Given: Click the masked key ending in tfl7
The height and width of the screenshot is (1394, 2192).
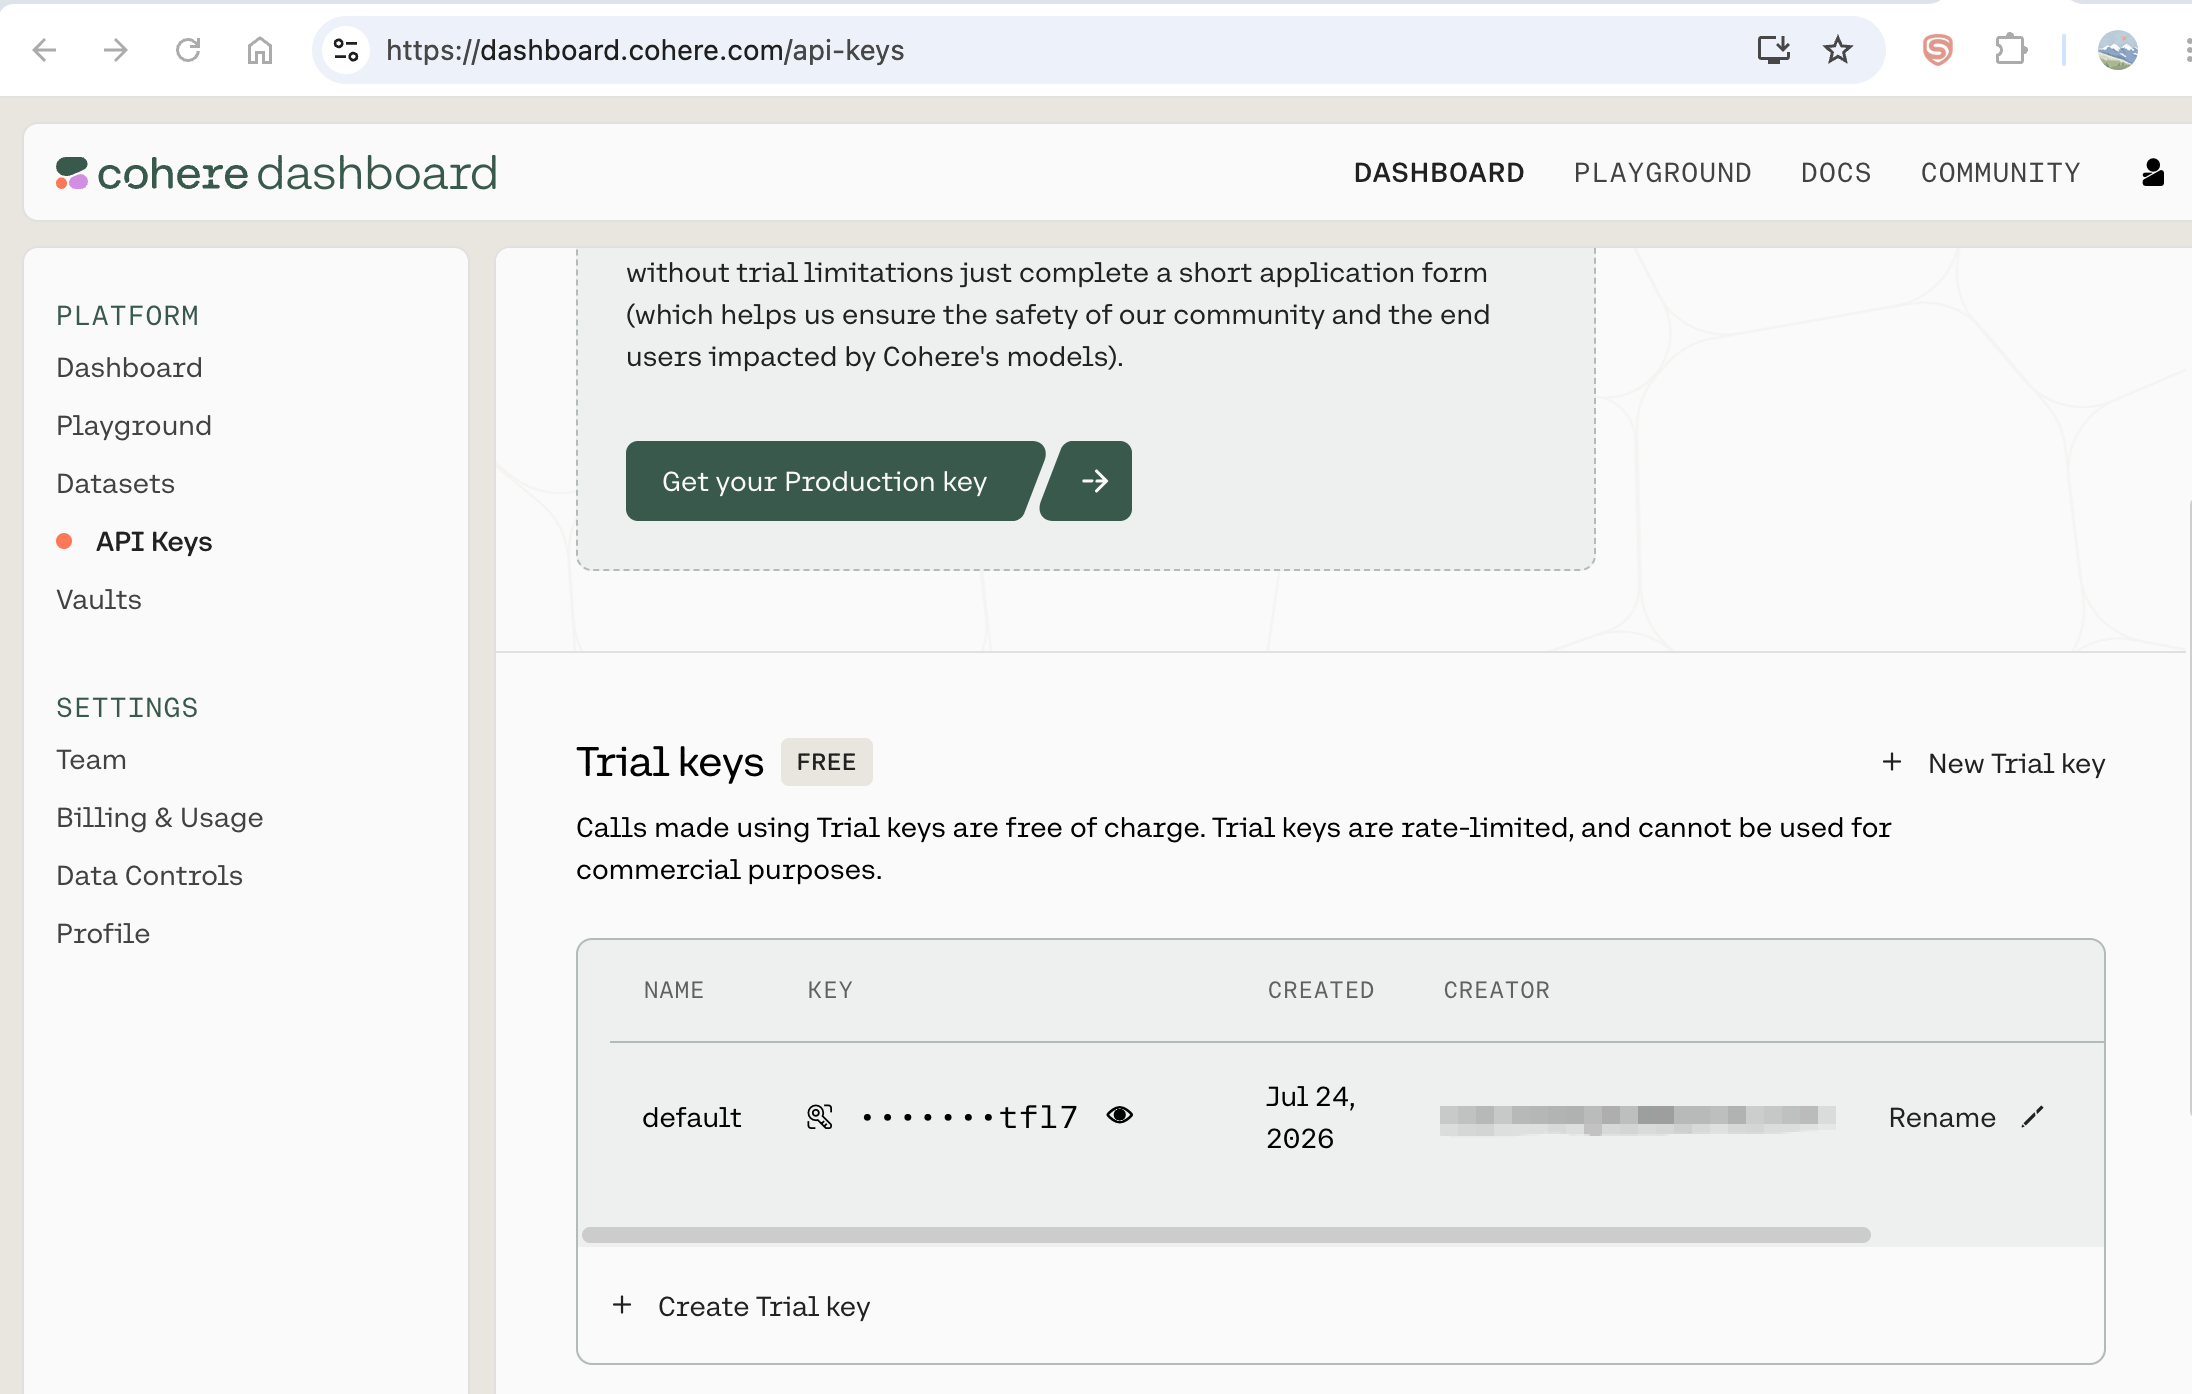Looking at the screenshot, I should pos(969,1117).
